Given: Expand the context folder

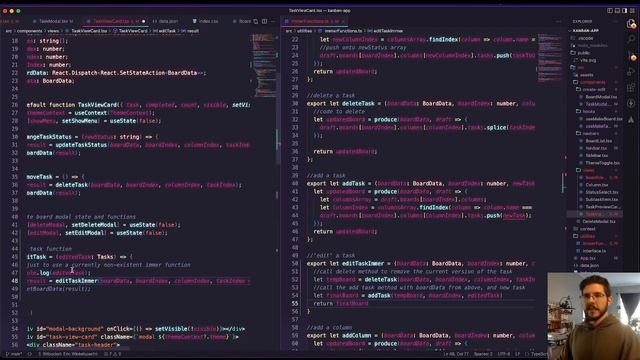Looking at the screenshot, I should click(587, 229).
